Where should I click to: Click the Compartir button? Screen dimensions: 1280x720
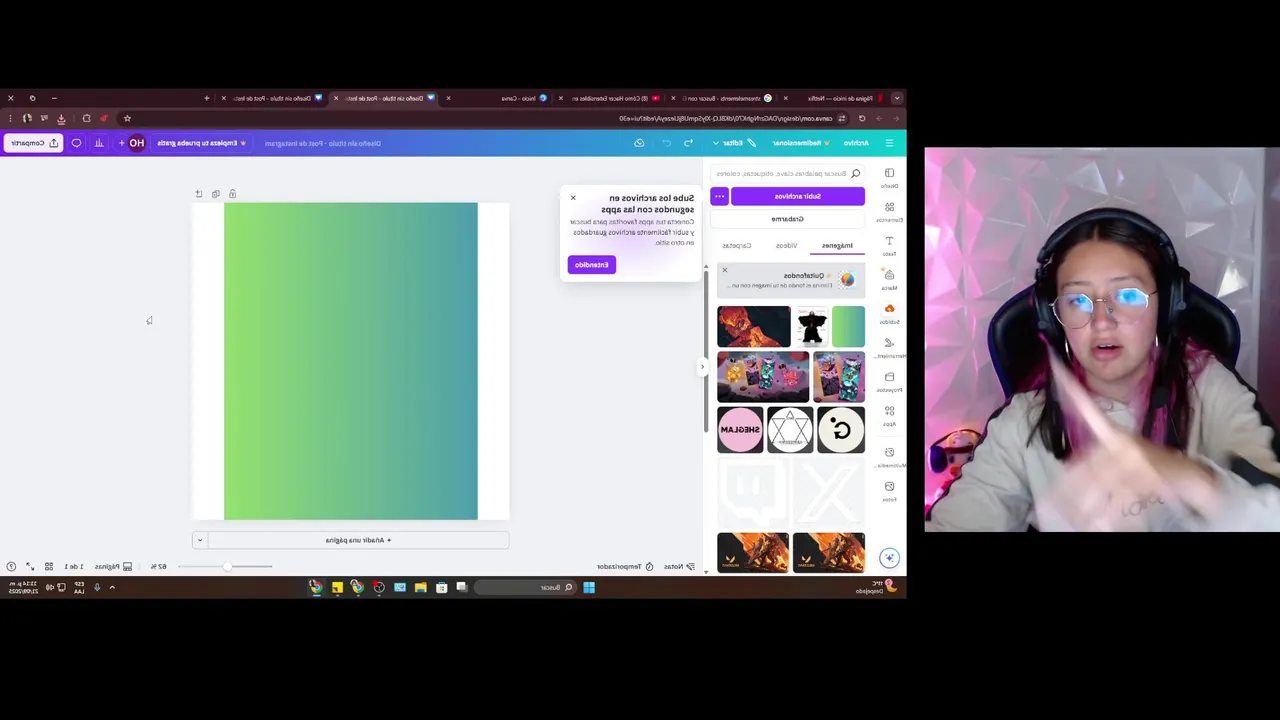(33, 143)
